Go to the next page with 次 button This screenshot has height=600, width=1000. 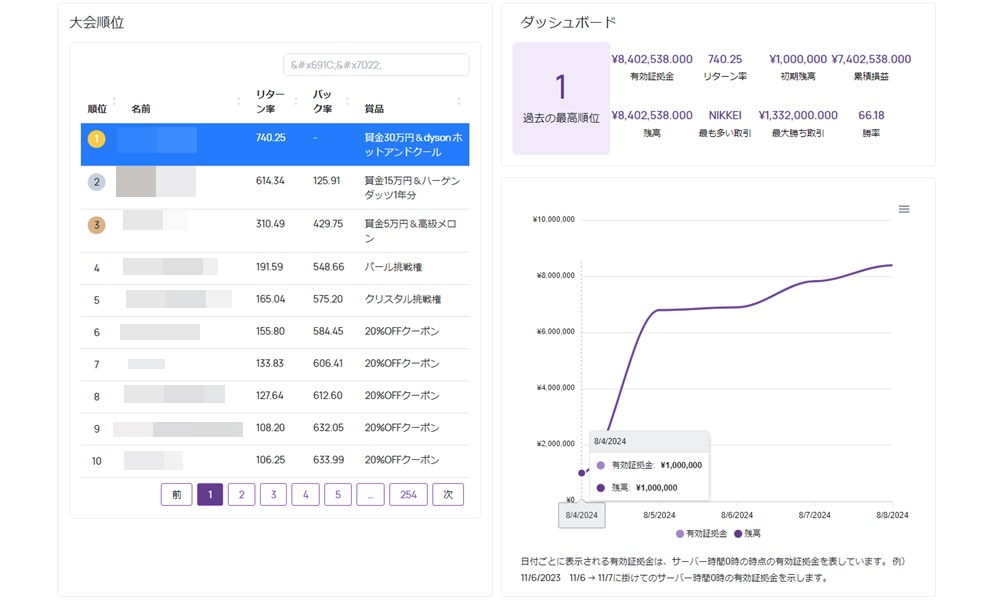click(x=447, y=494)
